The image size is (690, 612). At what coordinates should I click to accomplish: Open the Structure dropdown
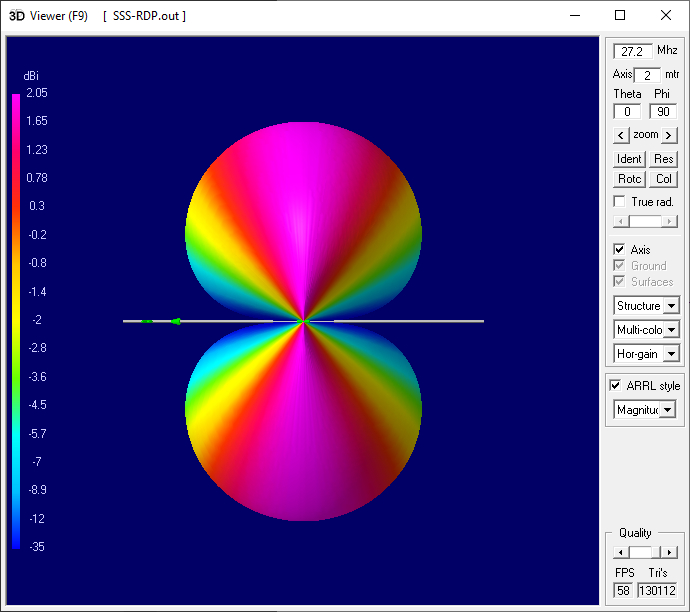(671, 306)
